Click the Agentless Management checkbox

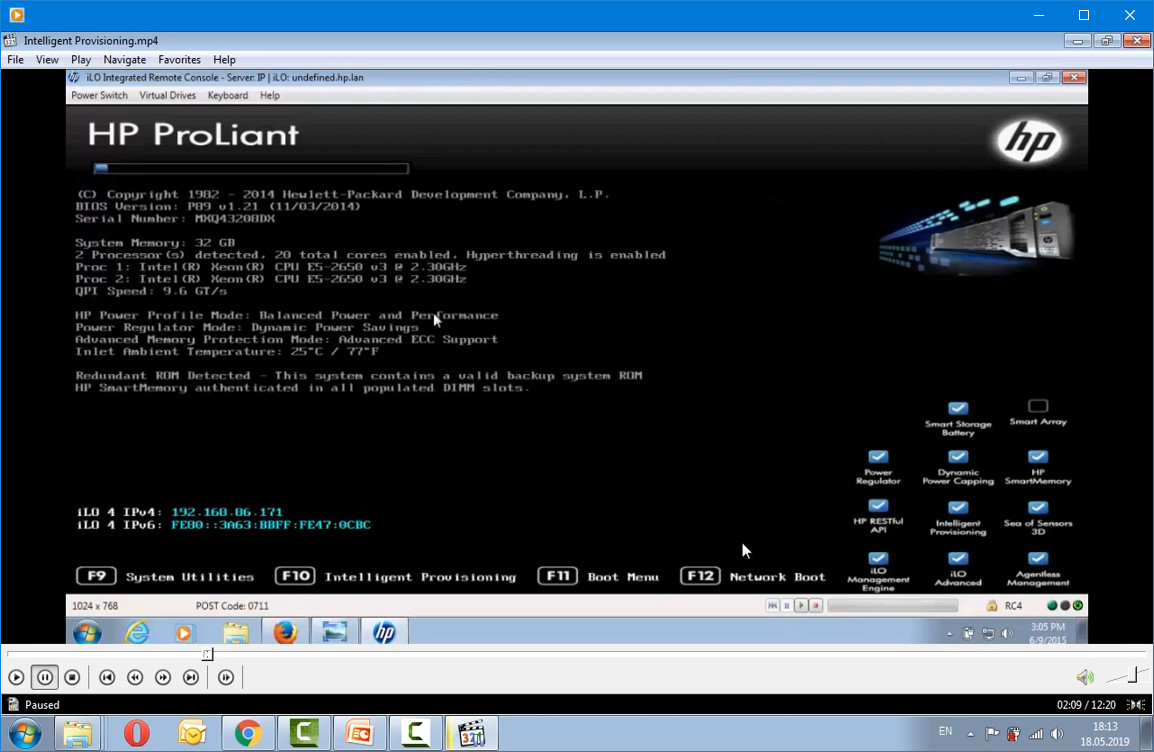[x=1038, y=558]
